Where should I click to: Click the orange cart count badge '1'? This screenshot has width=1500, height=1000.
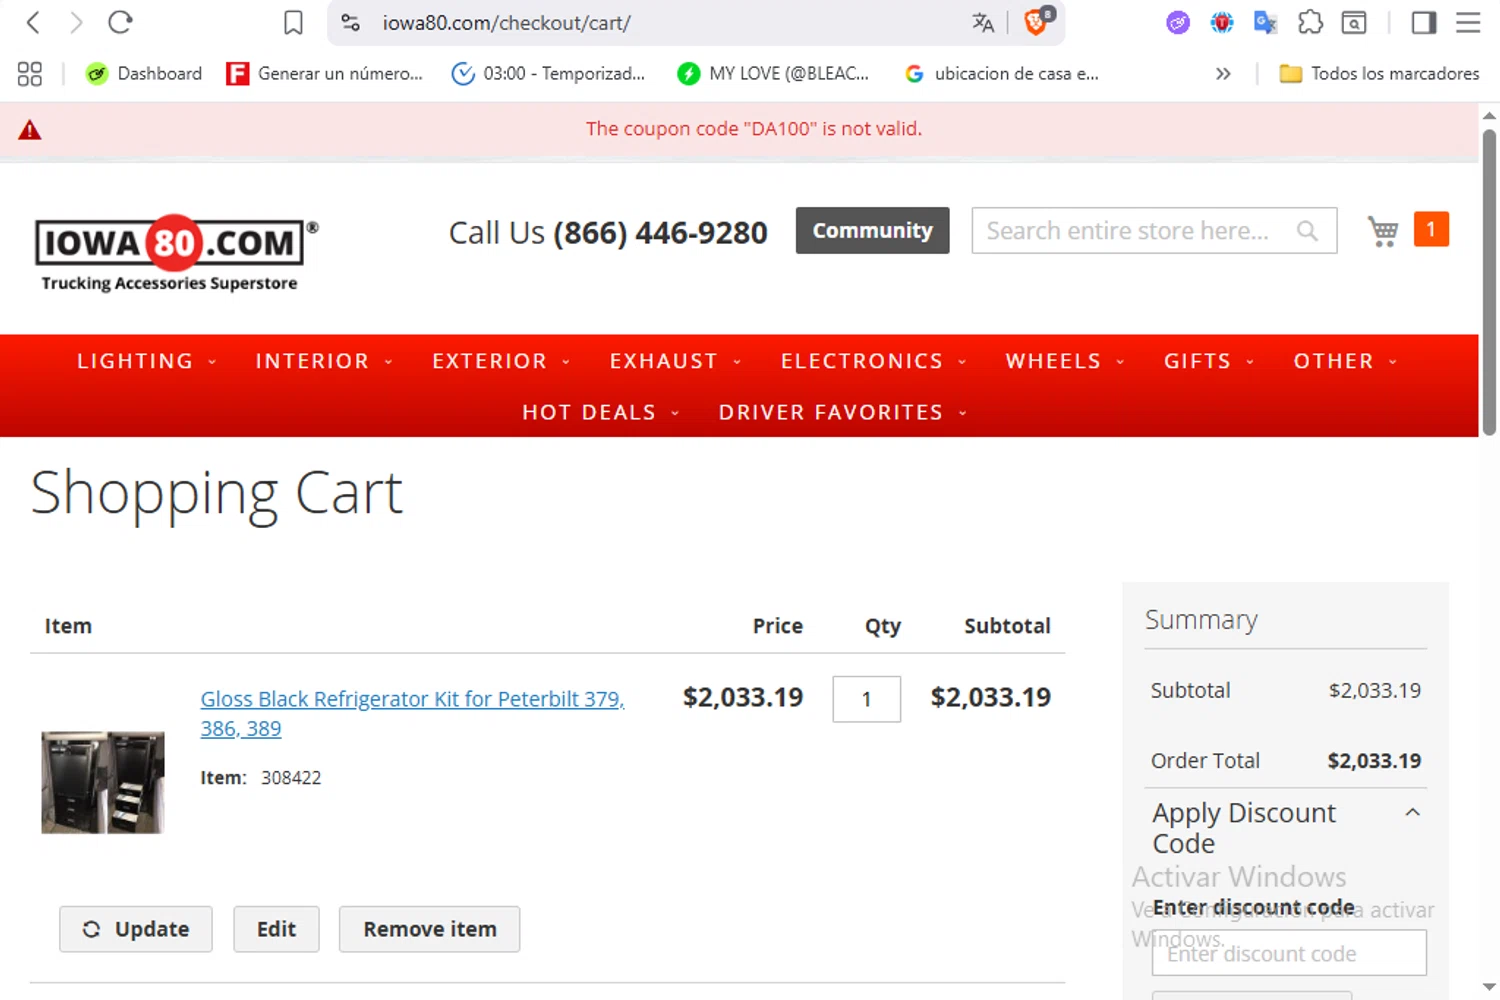[x=1431, y=229]
